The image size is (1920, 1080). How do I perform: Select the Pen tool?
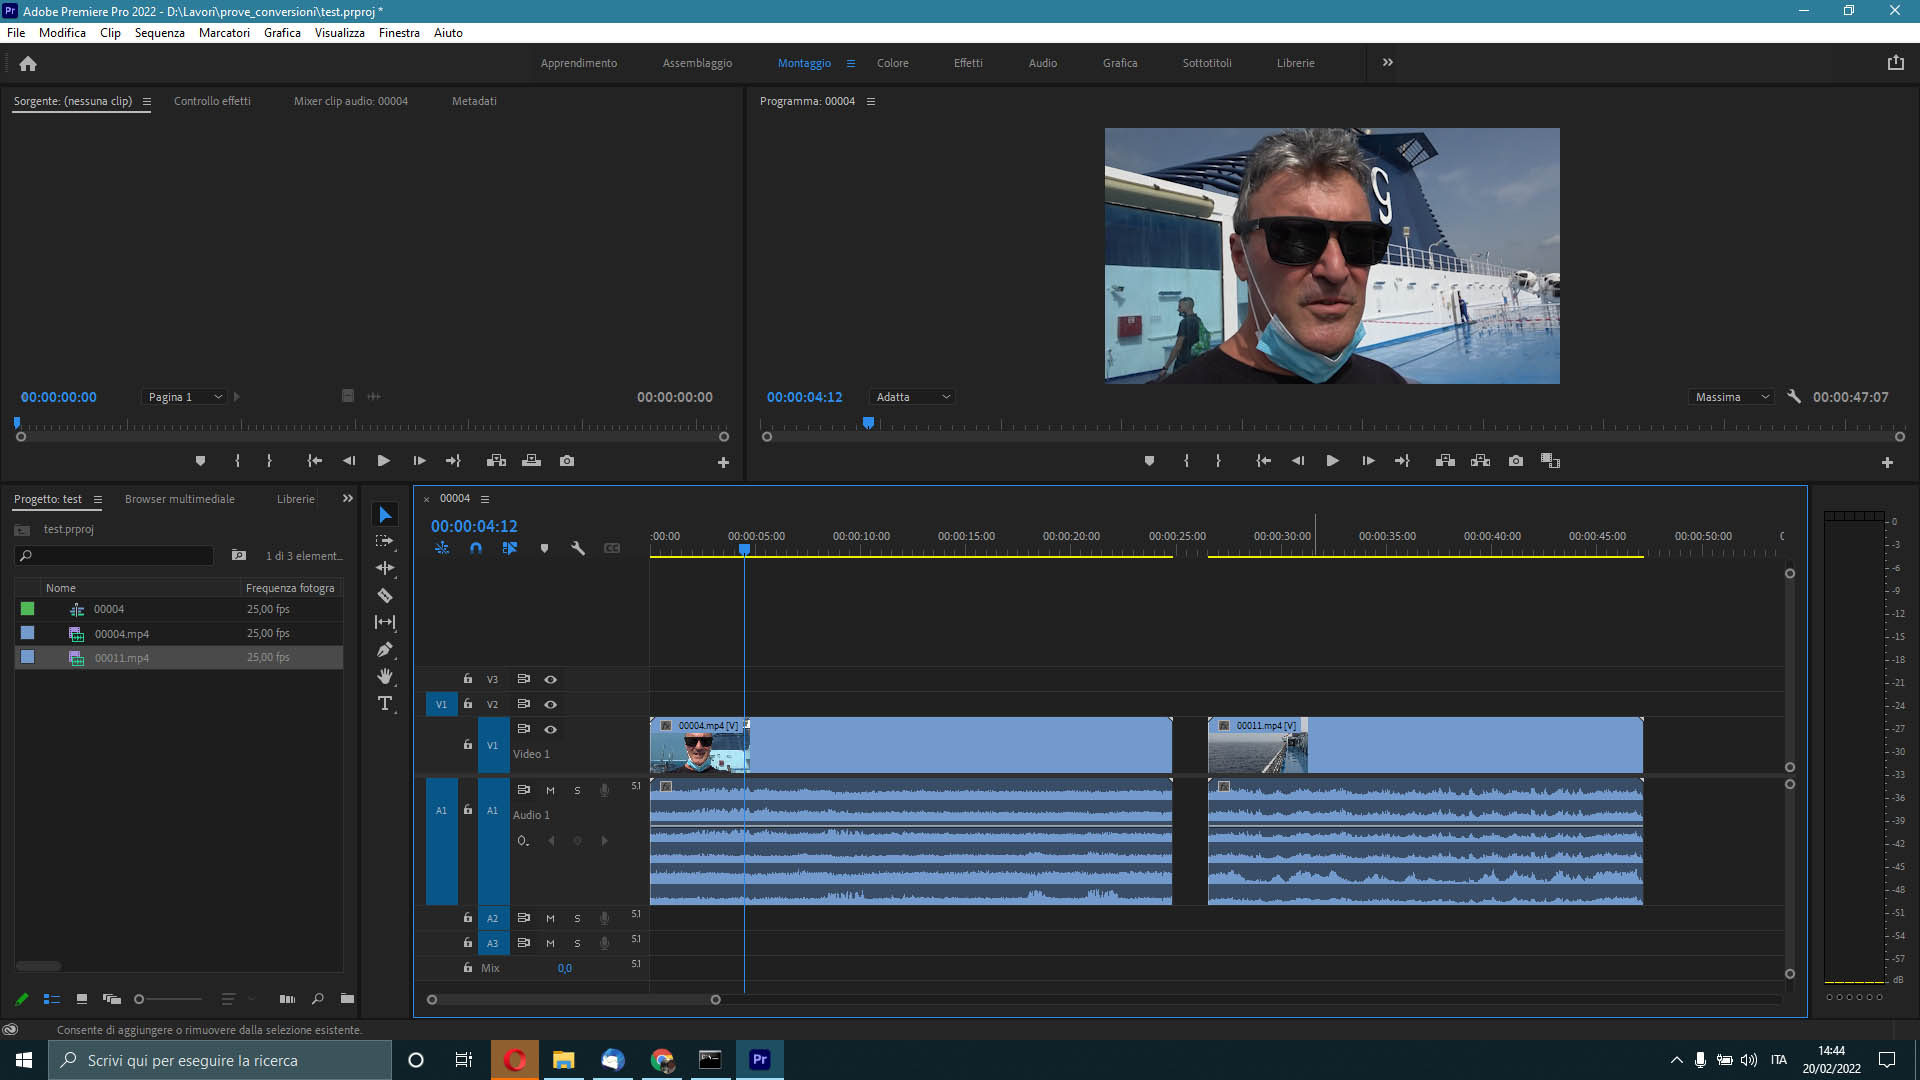tap(385, 649)
